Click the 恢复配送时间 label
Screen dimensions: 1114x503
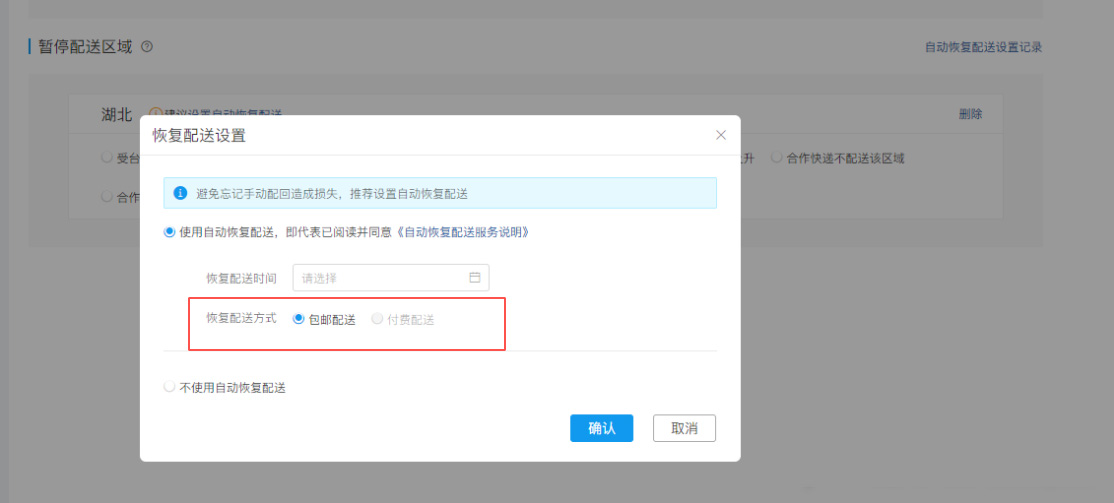242,278
